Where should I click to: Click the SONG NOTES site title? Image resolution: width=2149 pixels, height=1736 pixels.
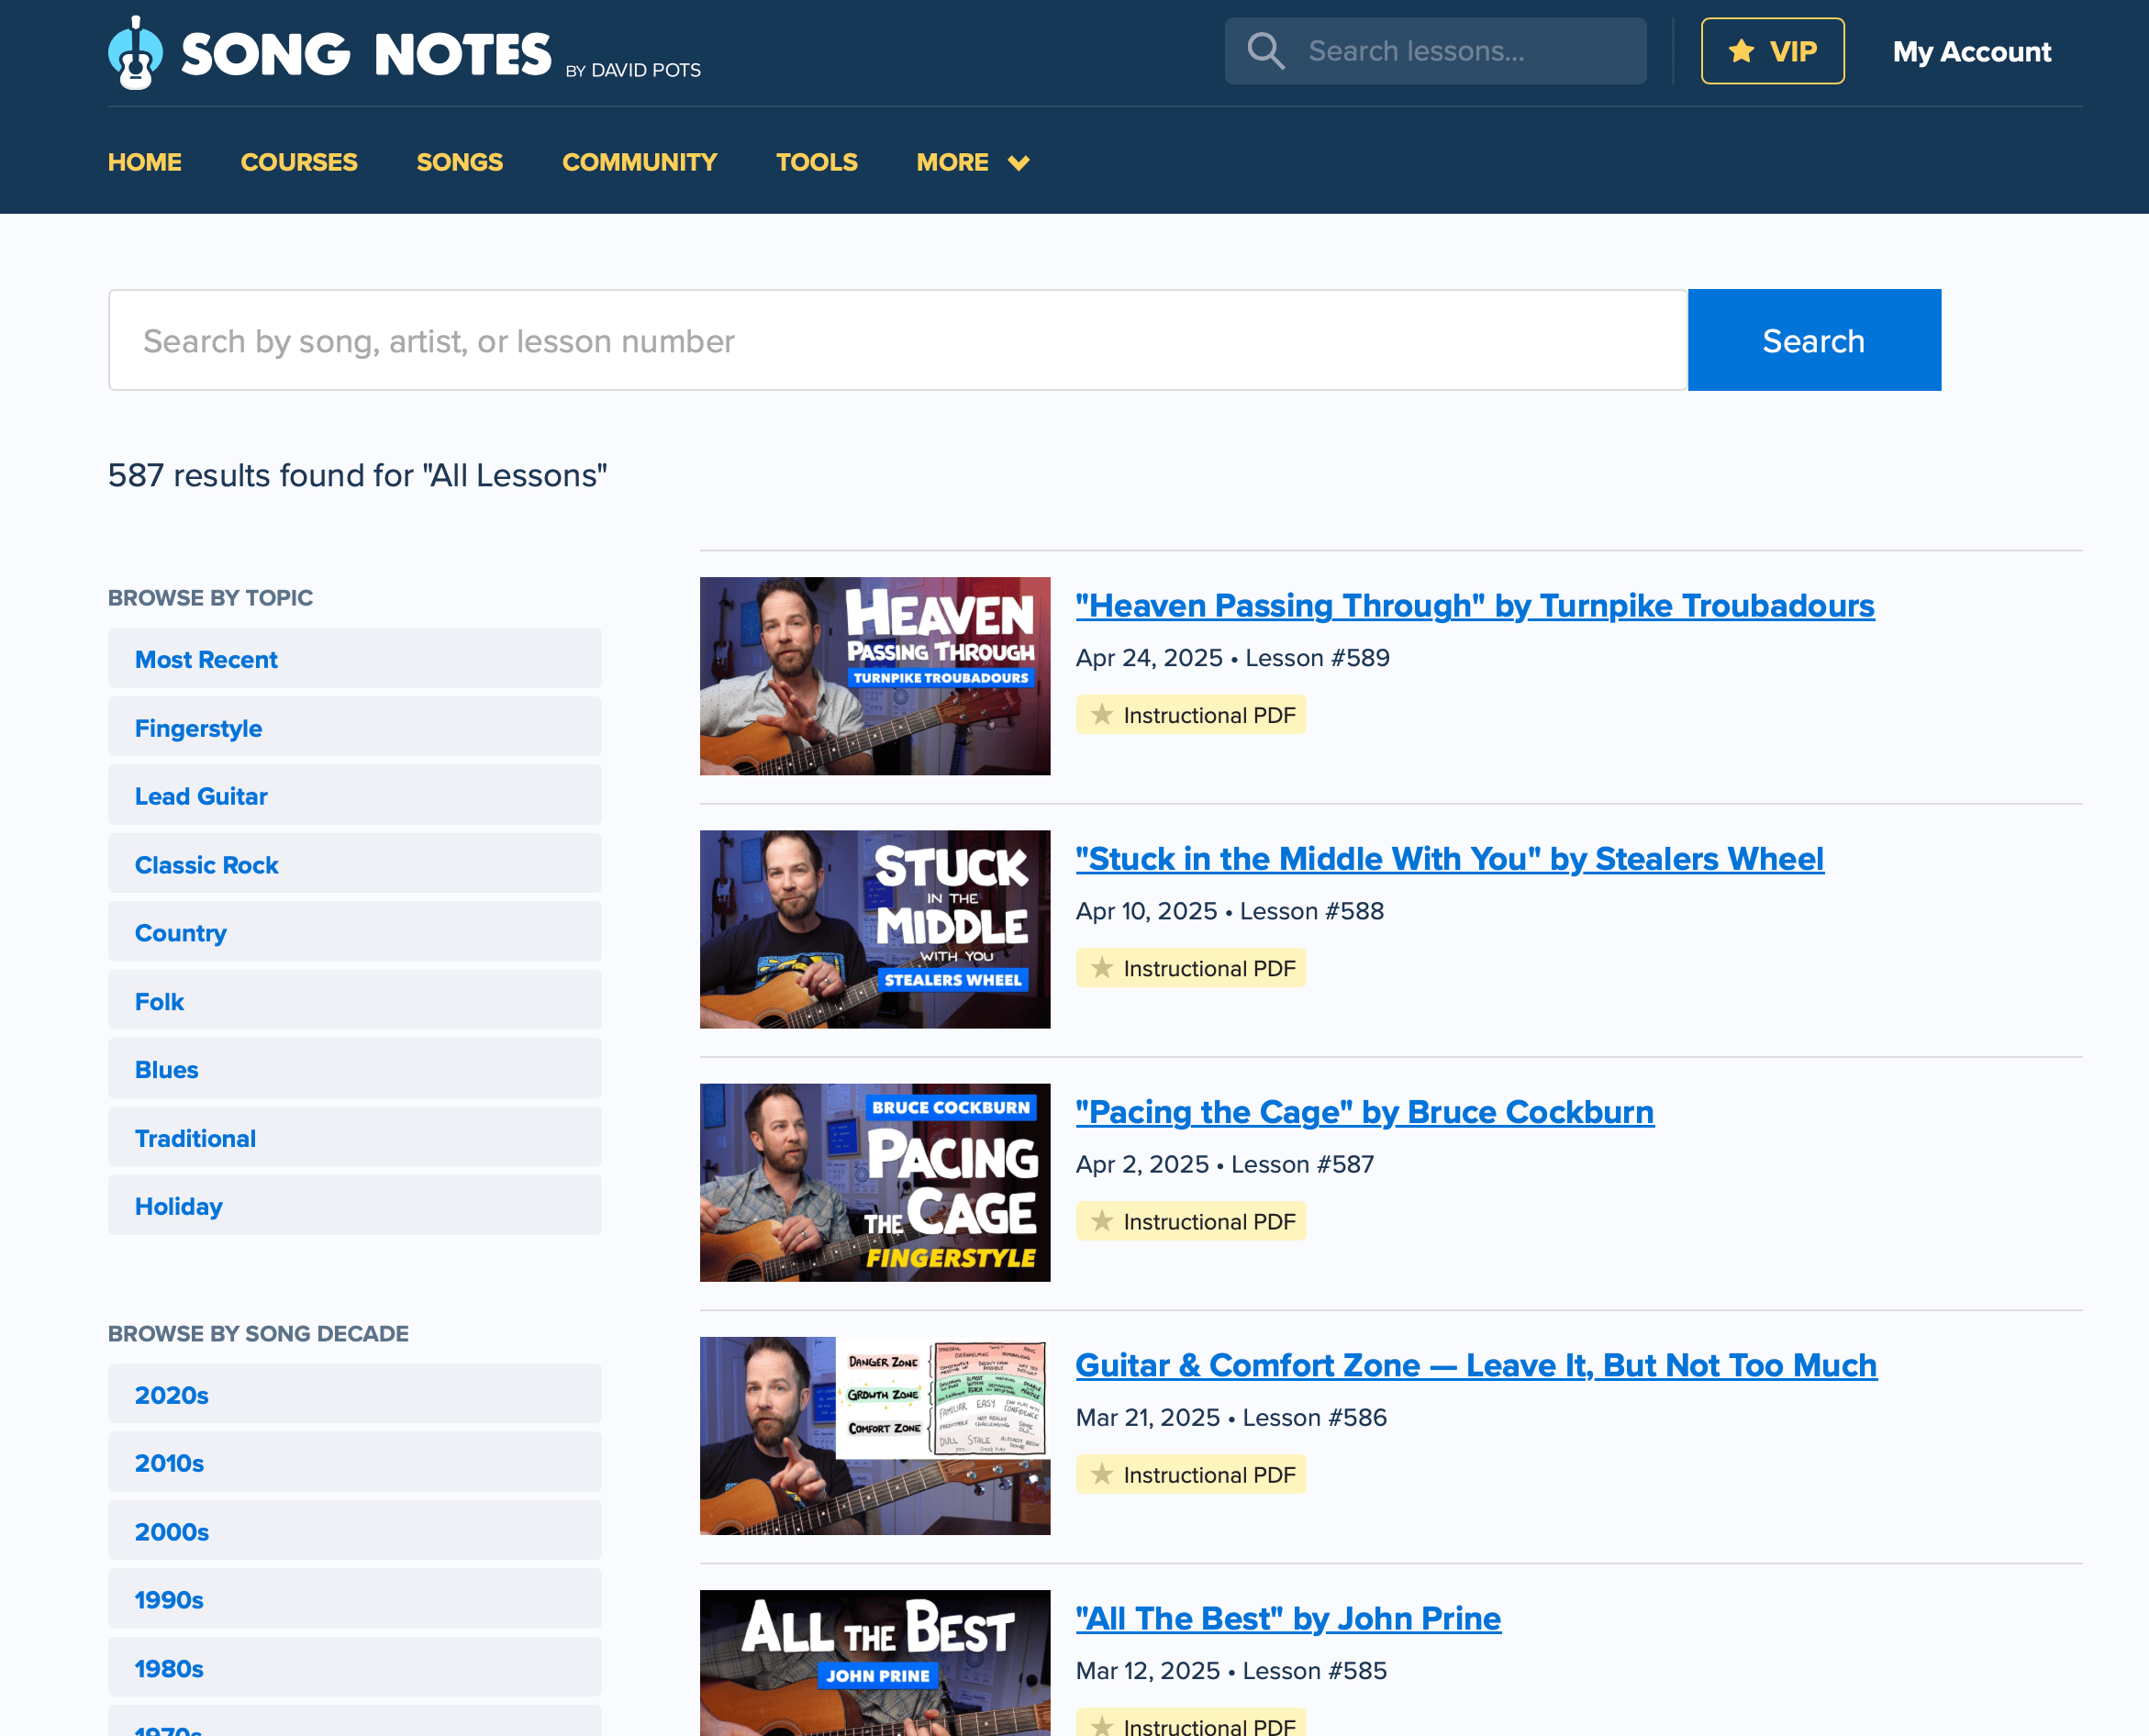(366, 54)
